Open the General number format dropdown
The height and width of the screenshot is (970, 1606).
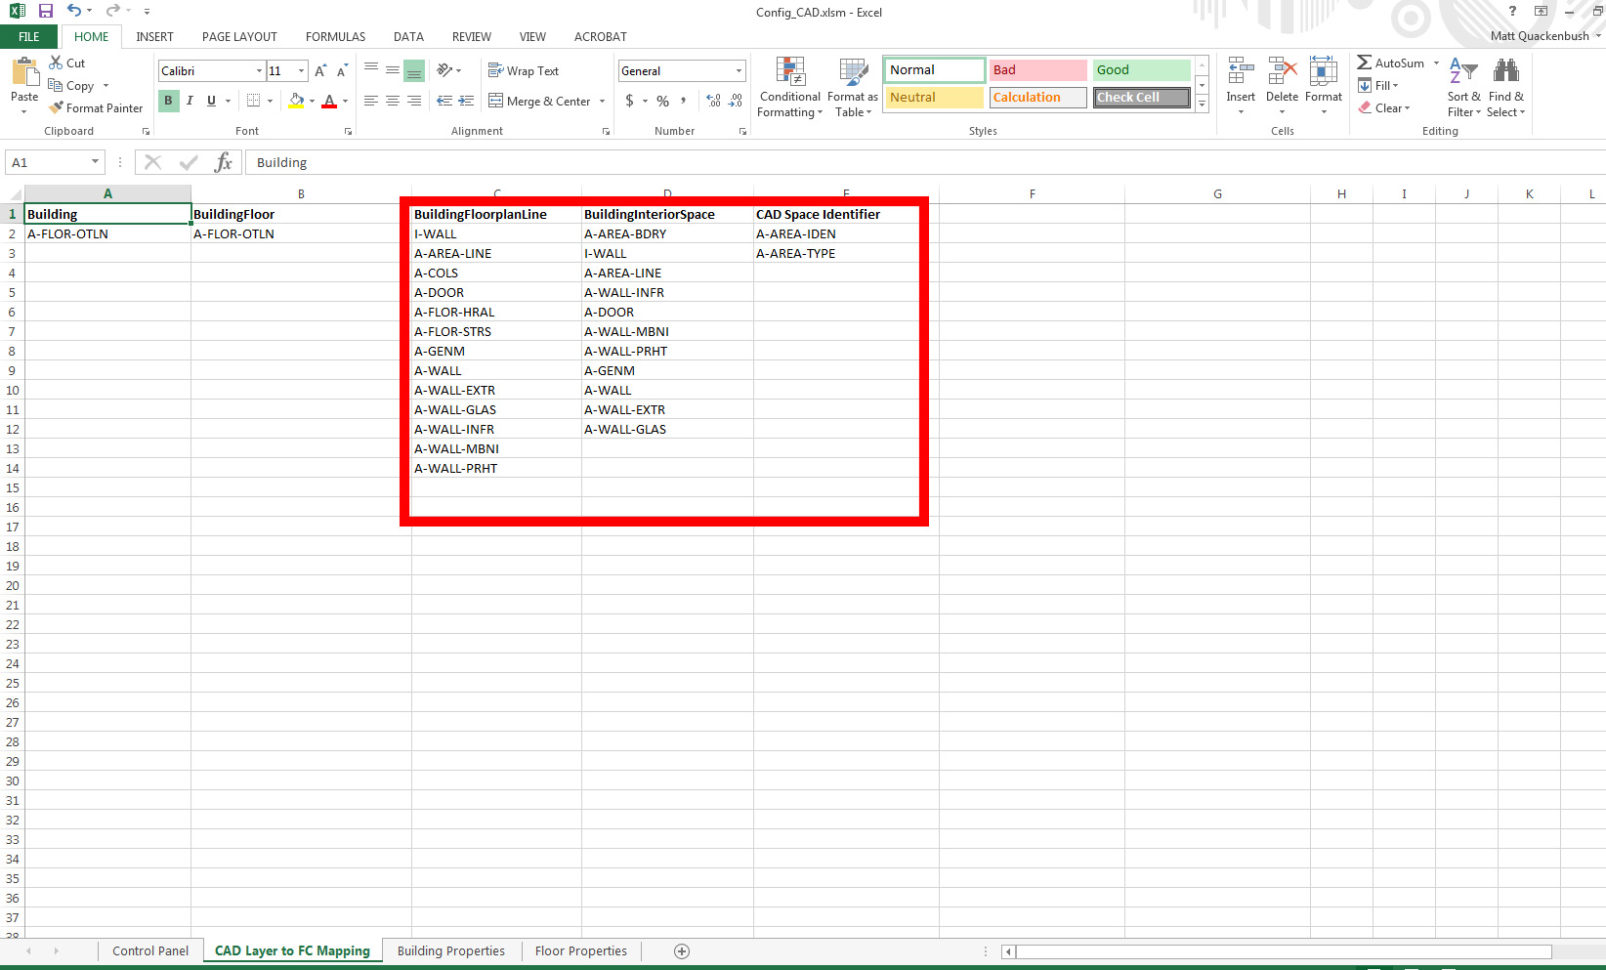737,70
